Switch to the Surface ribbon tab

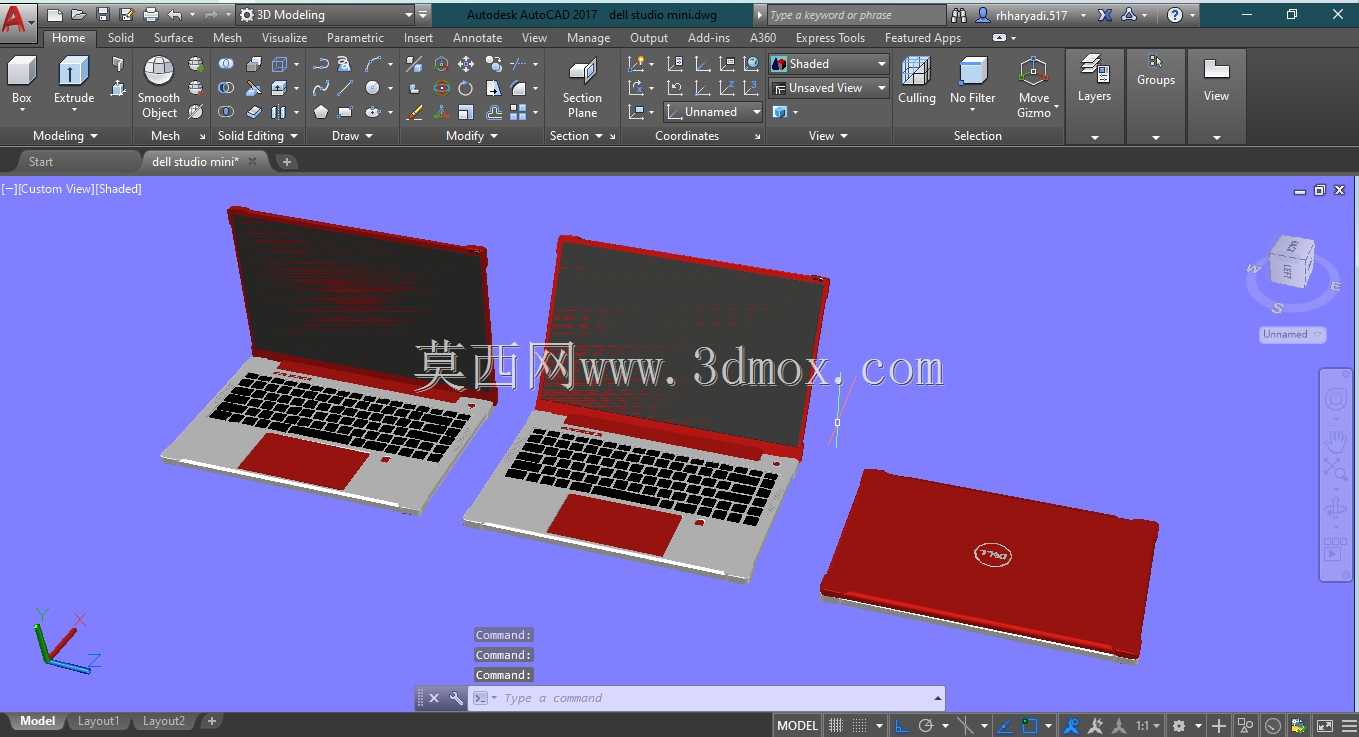pos(174,38)
